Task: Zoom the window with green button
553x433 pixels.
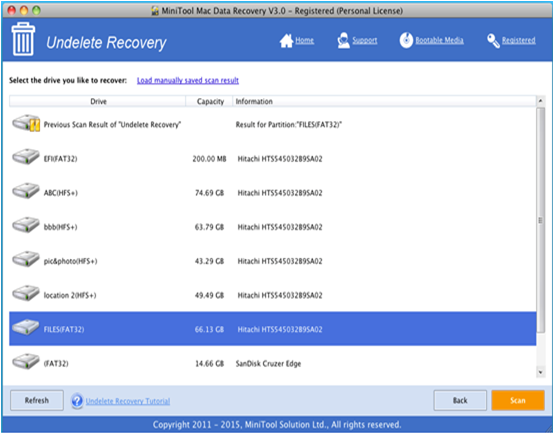Action: click(x=36, y=11)
